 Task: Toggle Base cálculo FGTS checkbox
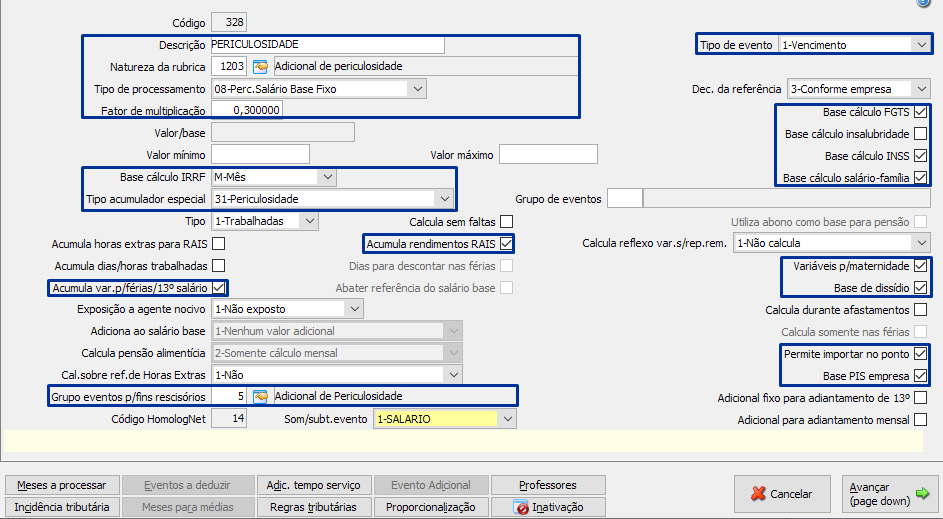tap(920, 112)
